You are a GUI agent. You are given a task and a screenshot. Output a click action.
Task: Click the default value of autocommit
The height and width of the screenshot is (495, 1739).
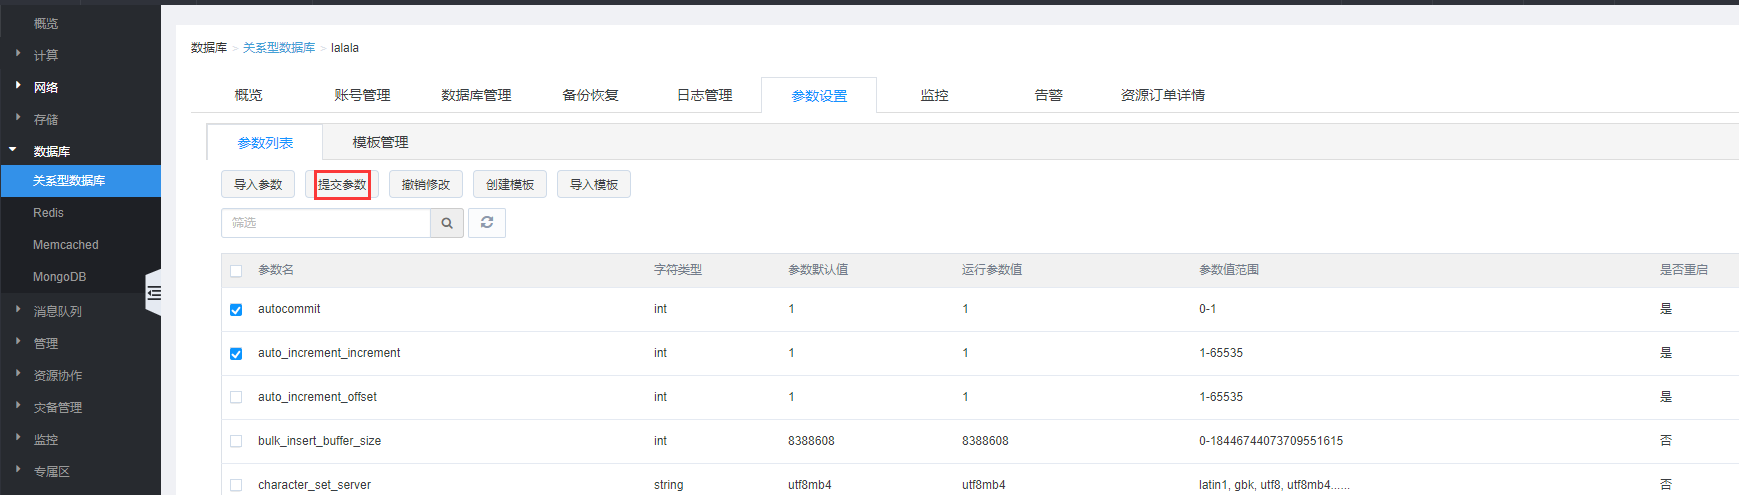click(791, 309)
